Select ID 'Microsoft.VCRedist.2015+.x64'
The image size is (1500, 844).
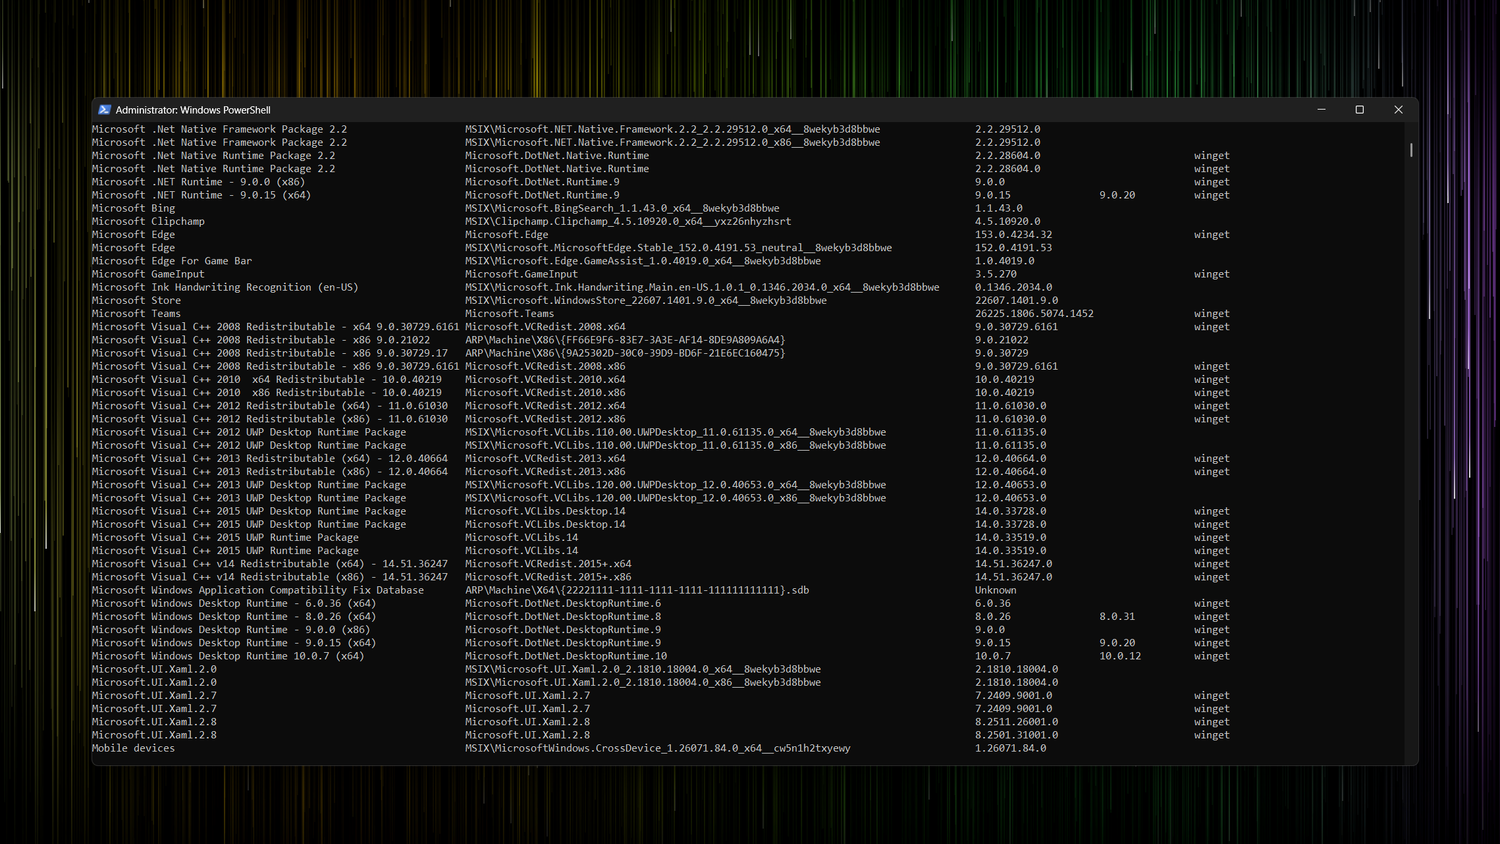tap(548, 564)
